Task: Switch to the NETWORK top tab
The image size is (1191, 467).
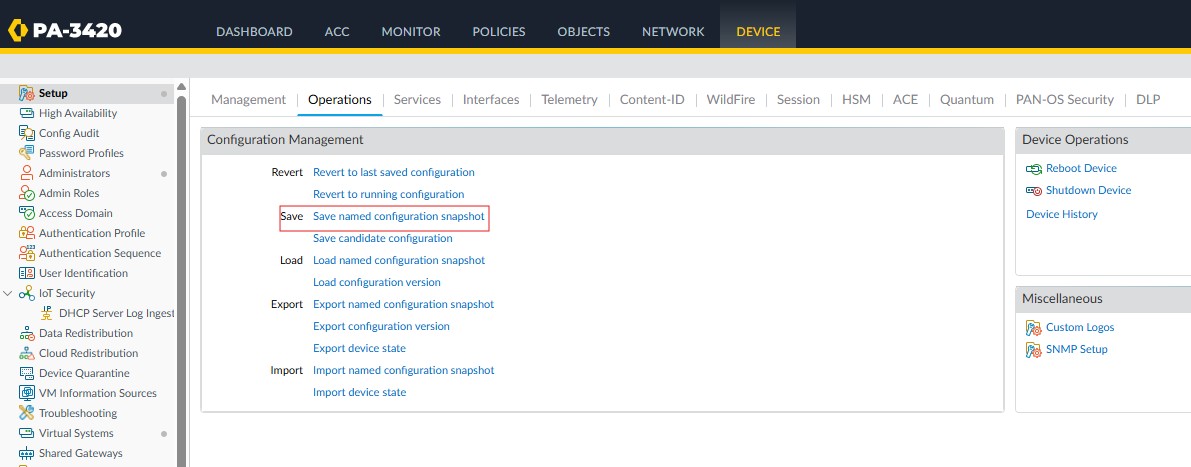Action: (x=673, y=31)
